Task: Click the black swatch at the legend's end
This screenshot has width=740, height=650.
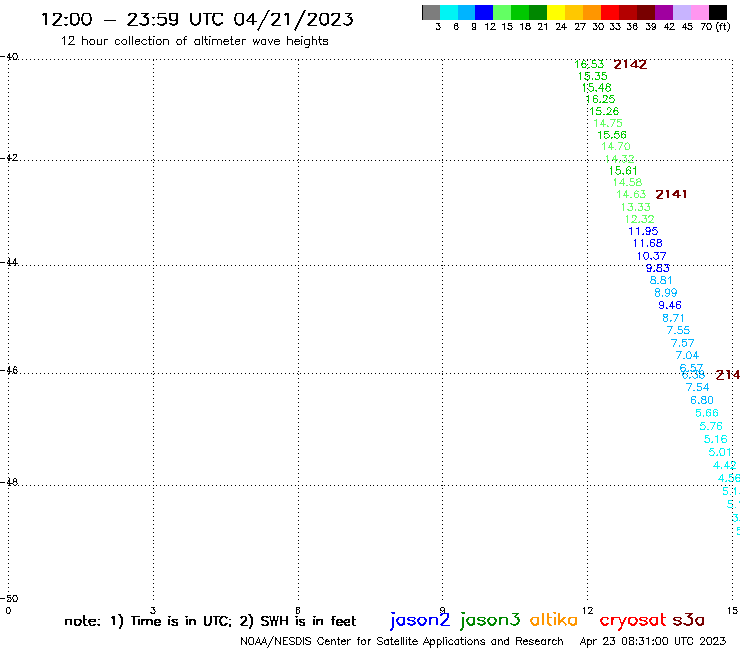Action: pos(718,12)
